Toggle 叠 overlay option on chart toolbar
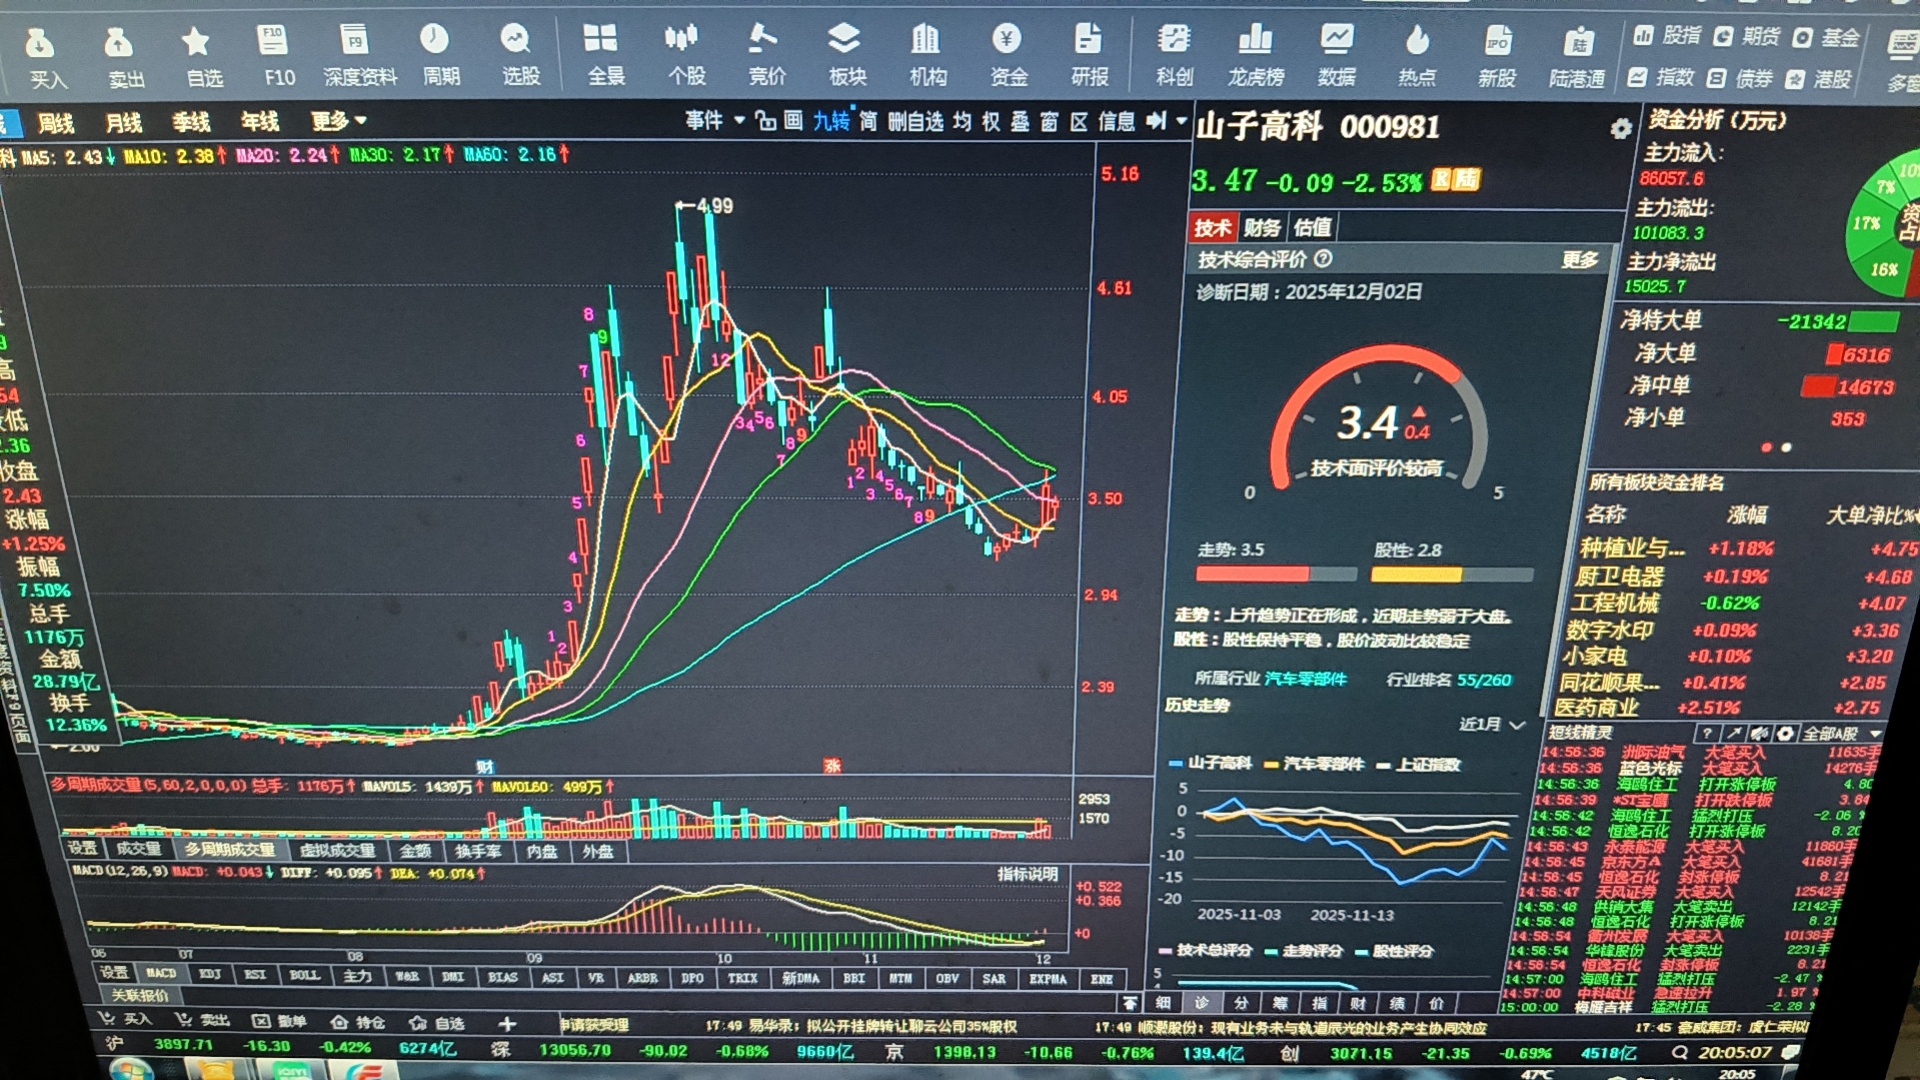This screenshot has width=1920, height=1080. [1019, 122]
